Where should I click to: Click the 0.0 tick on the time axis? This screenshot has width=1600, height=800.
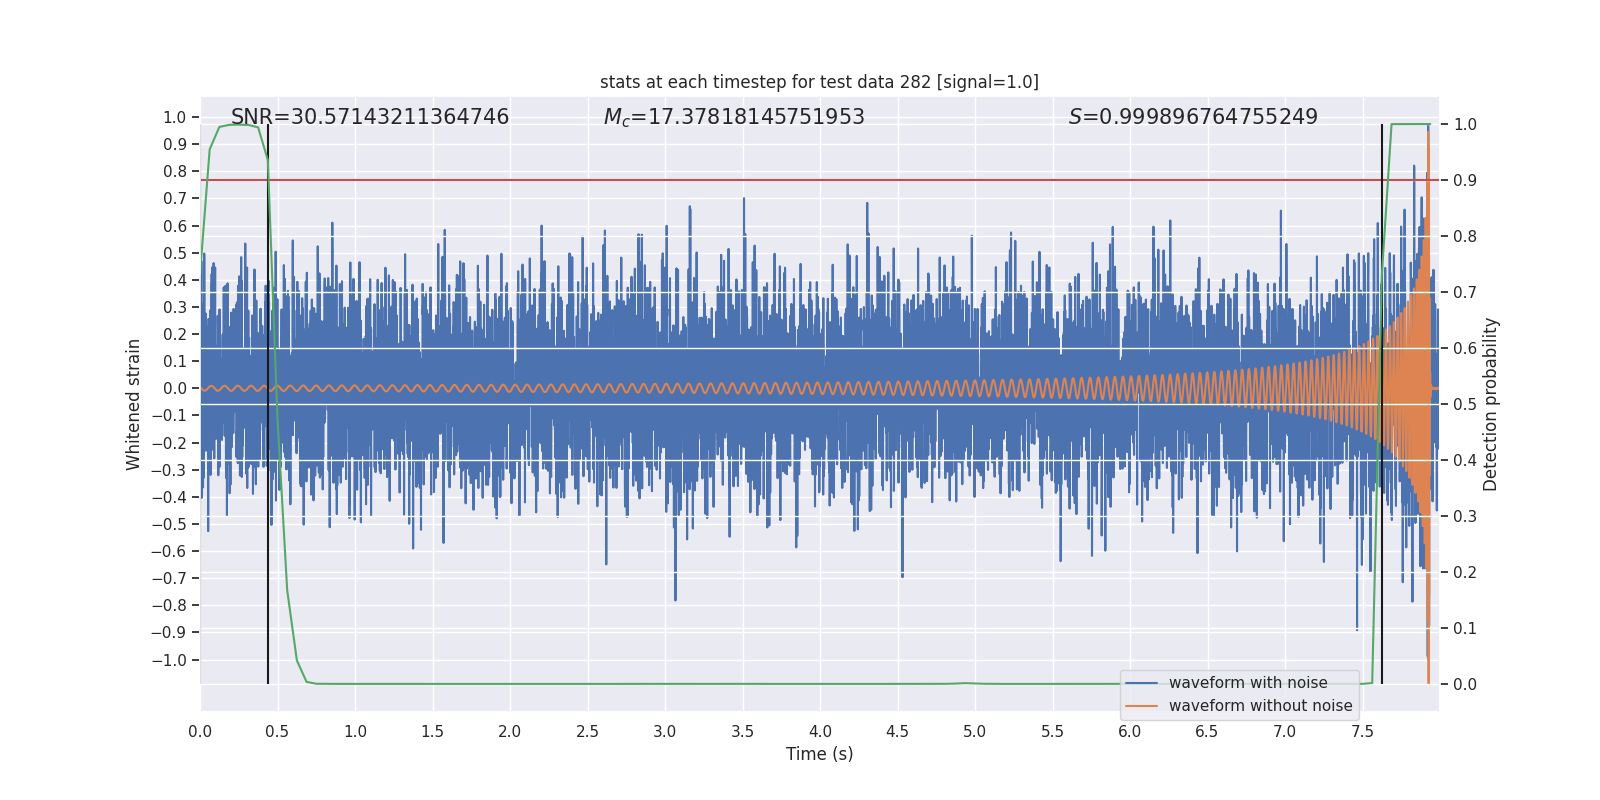tap(200, 731)
